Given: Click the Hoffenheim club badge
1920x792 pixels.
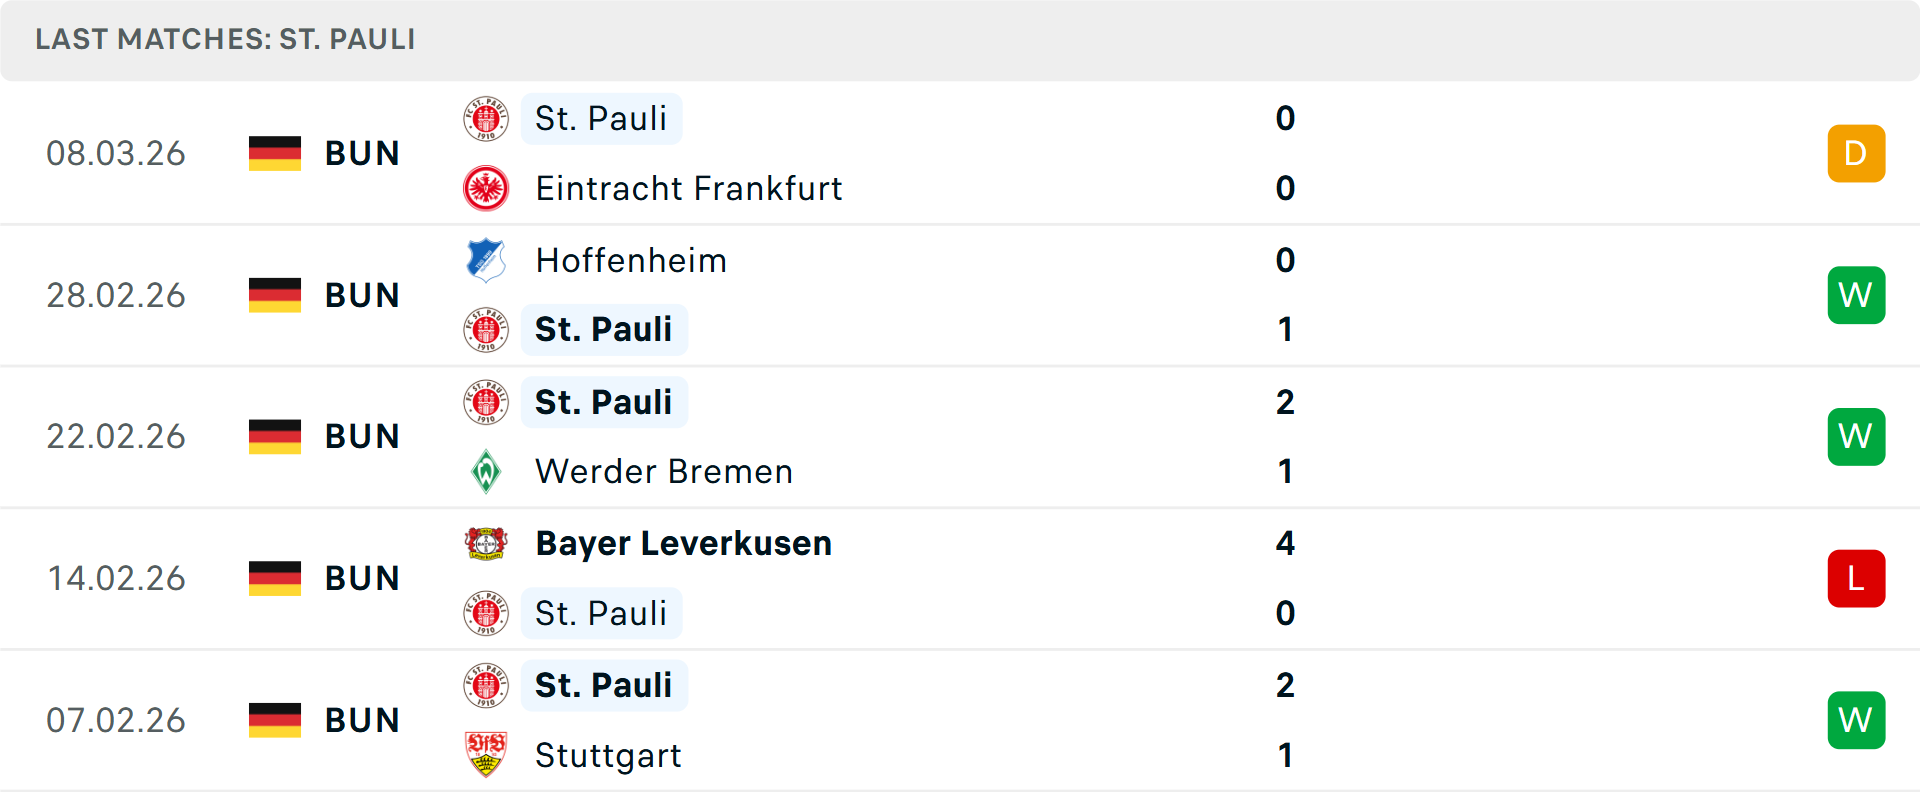Looking at the screenshot, I should point(487,260).
